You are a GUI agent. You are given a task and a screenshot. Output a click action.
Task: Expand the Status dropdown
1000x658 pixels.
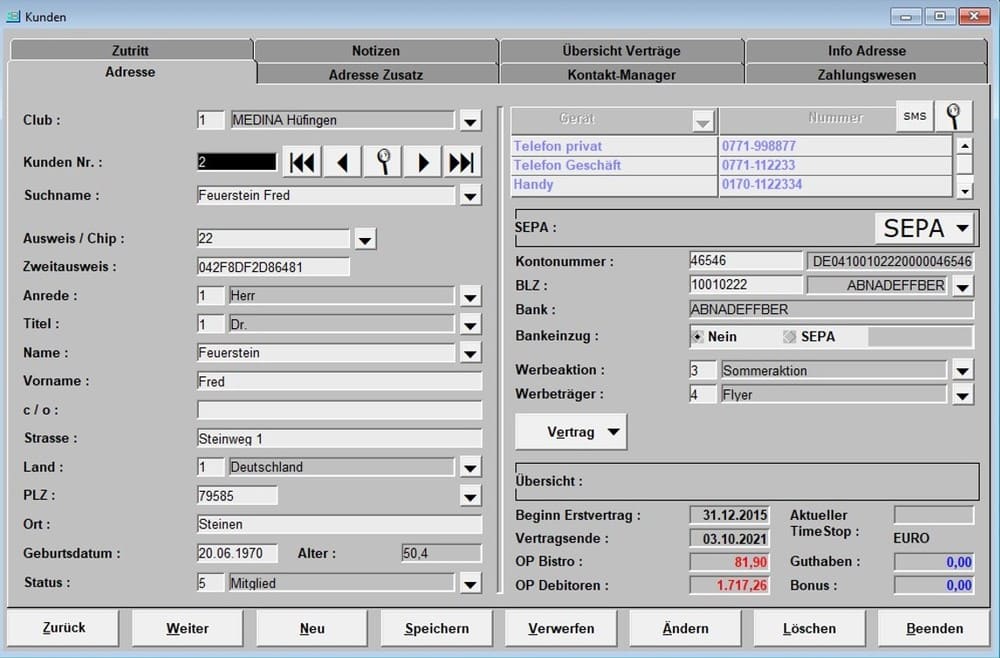pyautogui.click(x=470, y=583)
